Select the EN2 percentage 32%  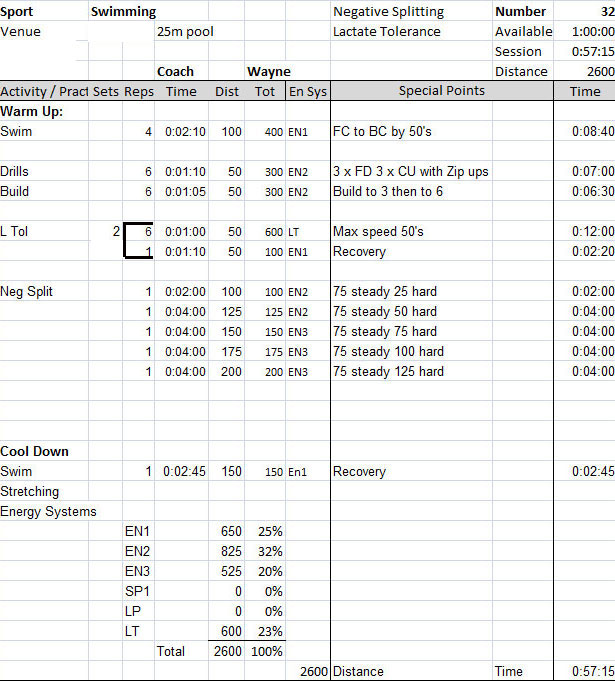click(x=270, y=551)
